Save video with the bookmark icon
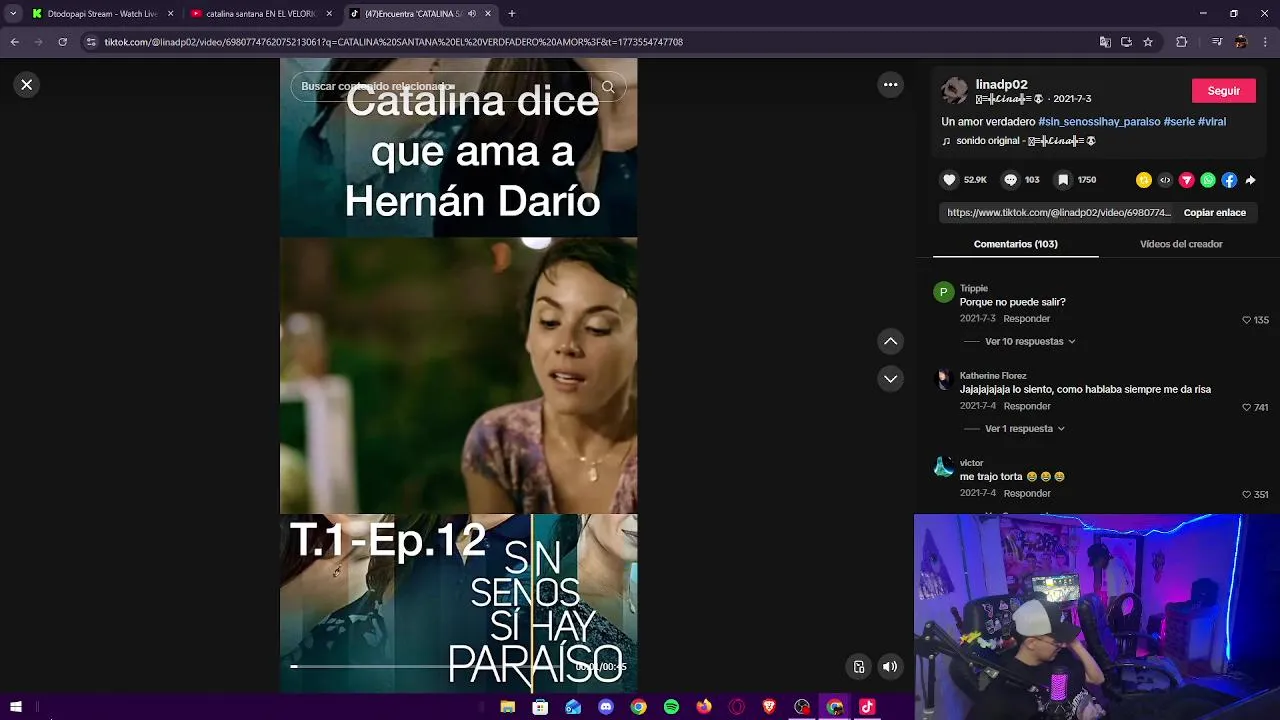The height and width of the screenshot is (720, 1280). point(1063,180)
